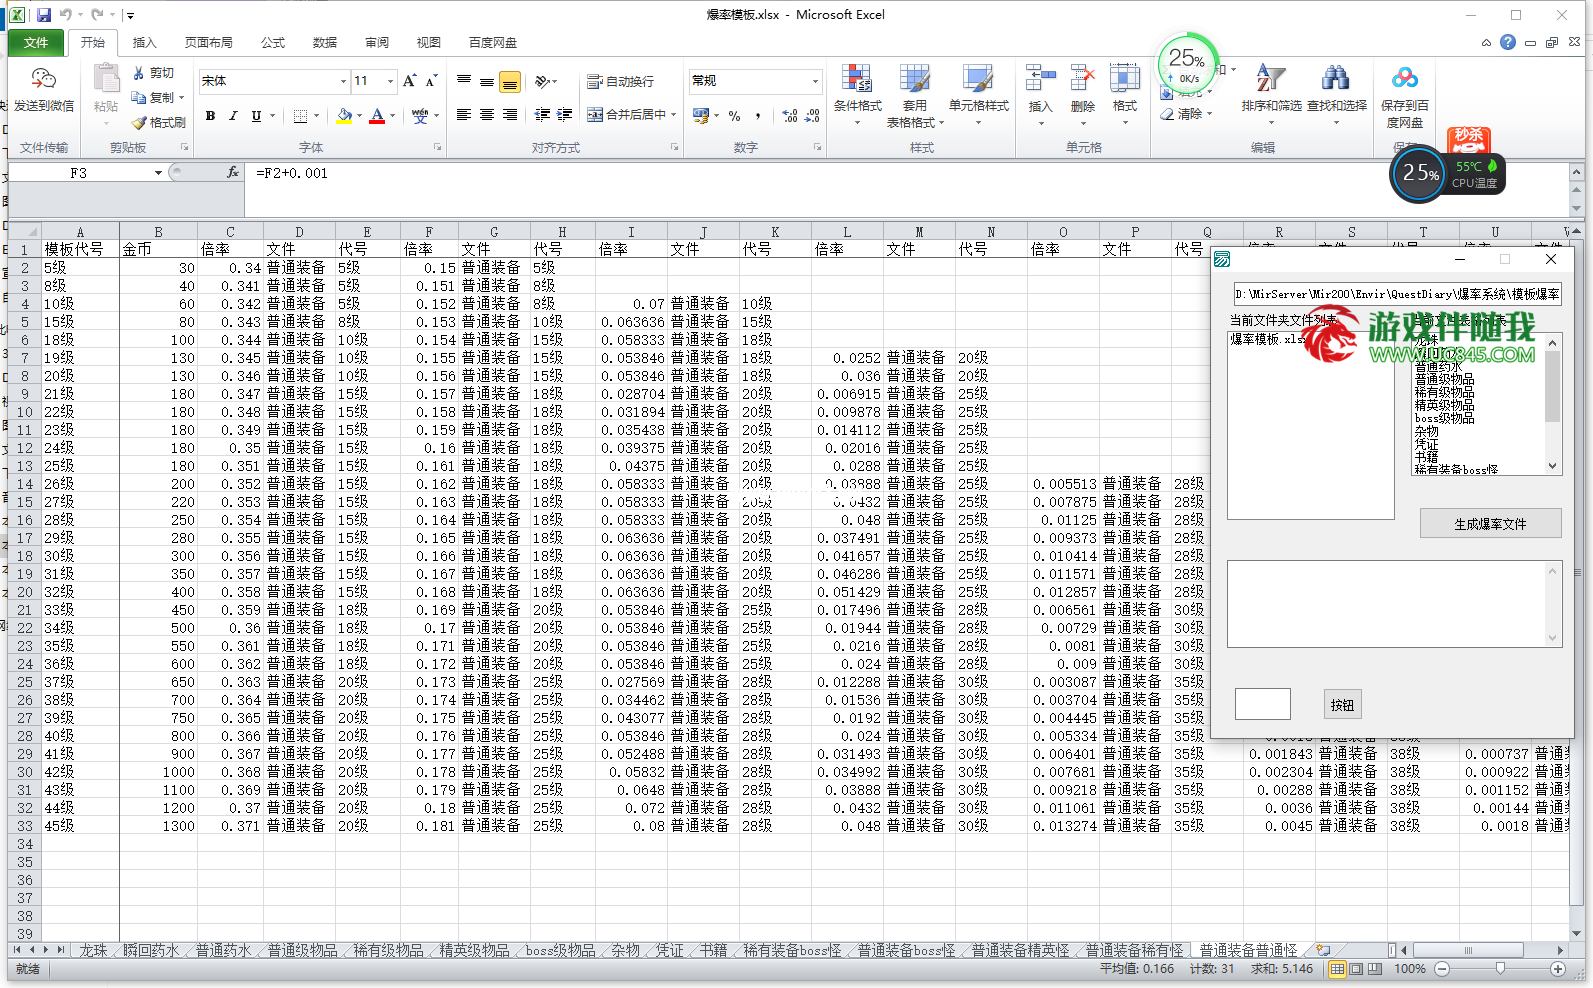Open the Name Box dropdown arrow

(158, 173)
